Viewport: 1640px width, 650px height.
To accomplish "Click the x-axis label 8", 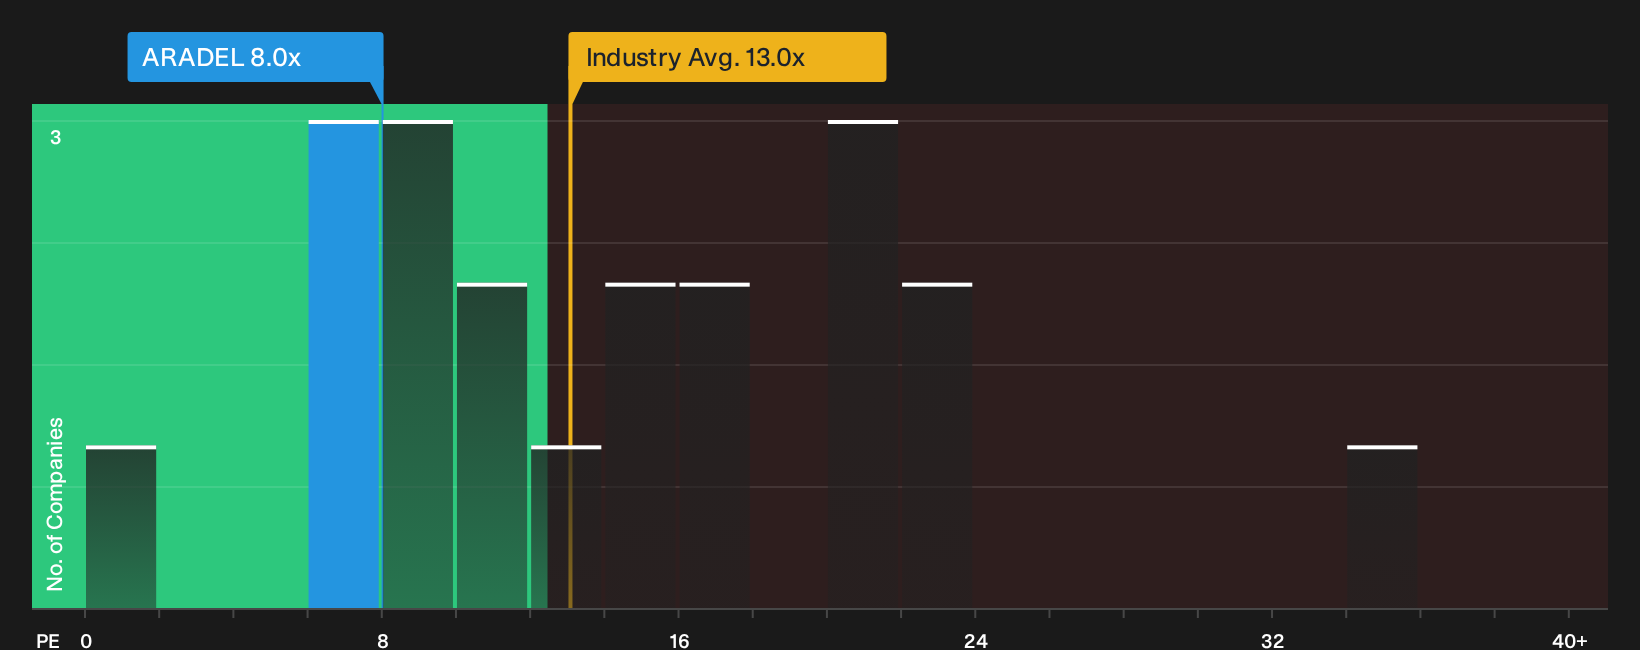I will (383, 641).
